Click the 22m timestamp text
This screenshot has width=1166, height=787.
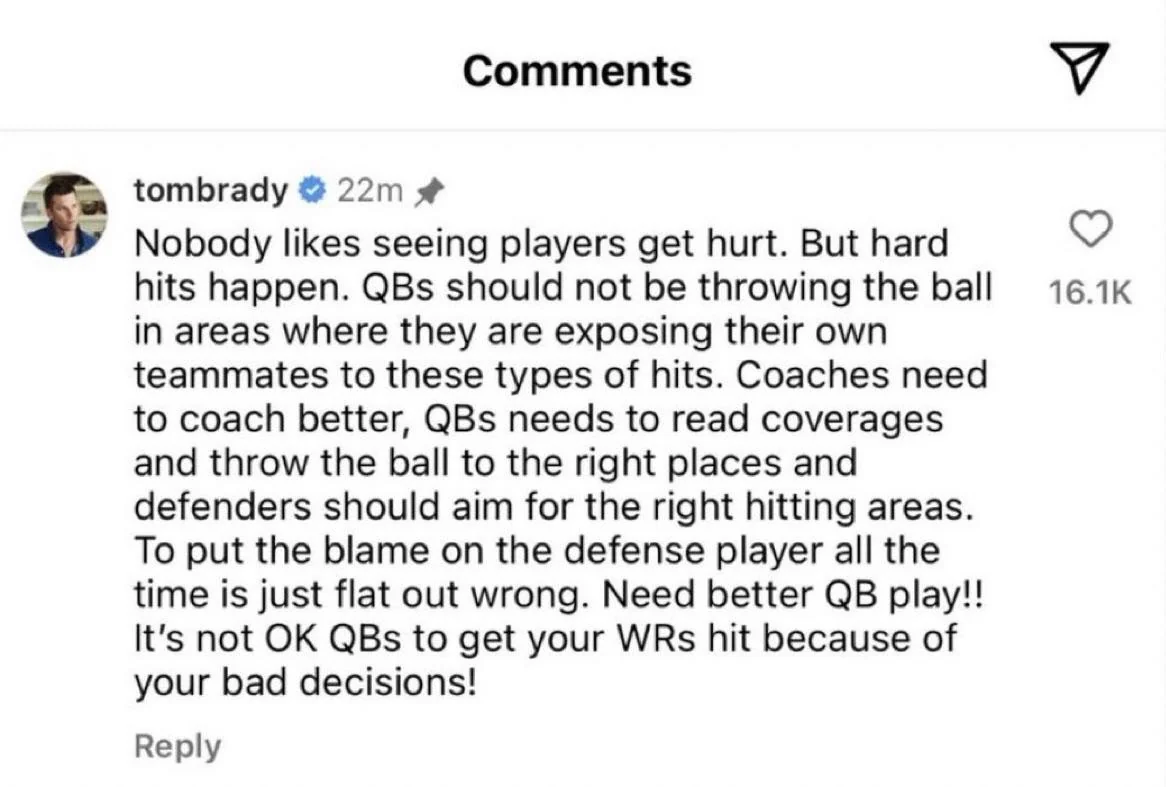[371, 190]
